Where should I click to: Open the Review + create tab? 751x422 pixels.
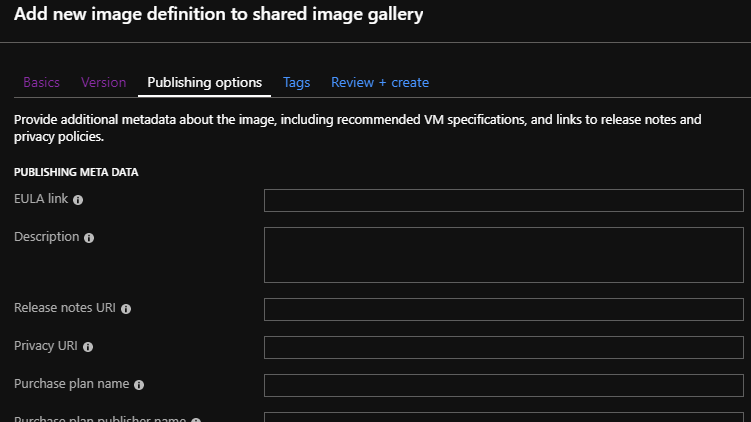(x=380, y=82)
